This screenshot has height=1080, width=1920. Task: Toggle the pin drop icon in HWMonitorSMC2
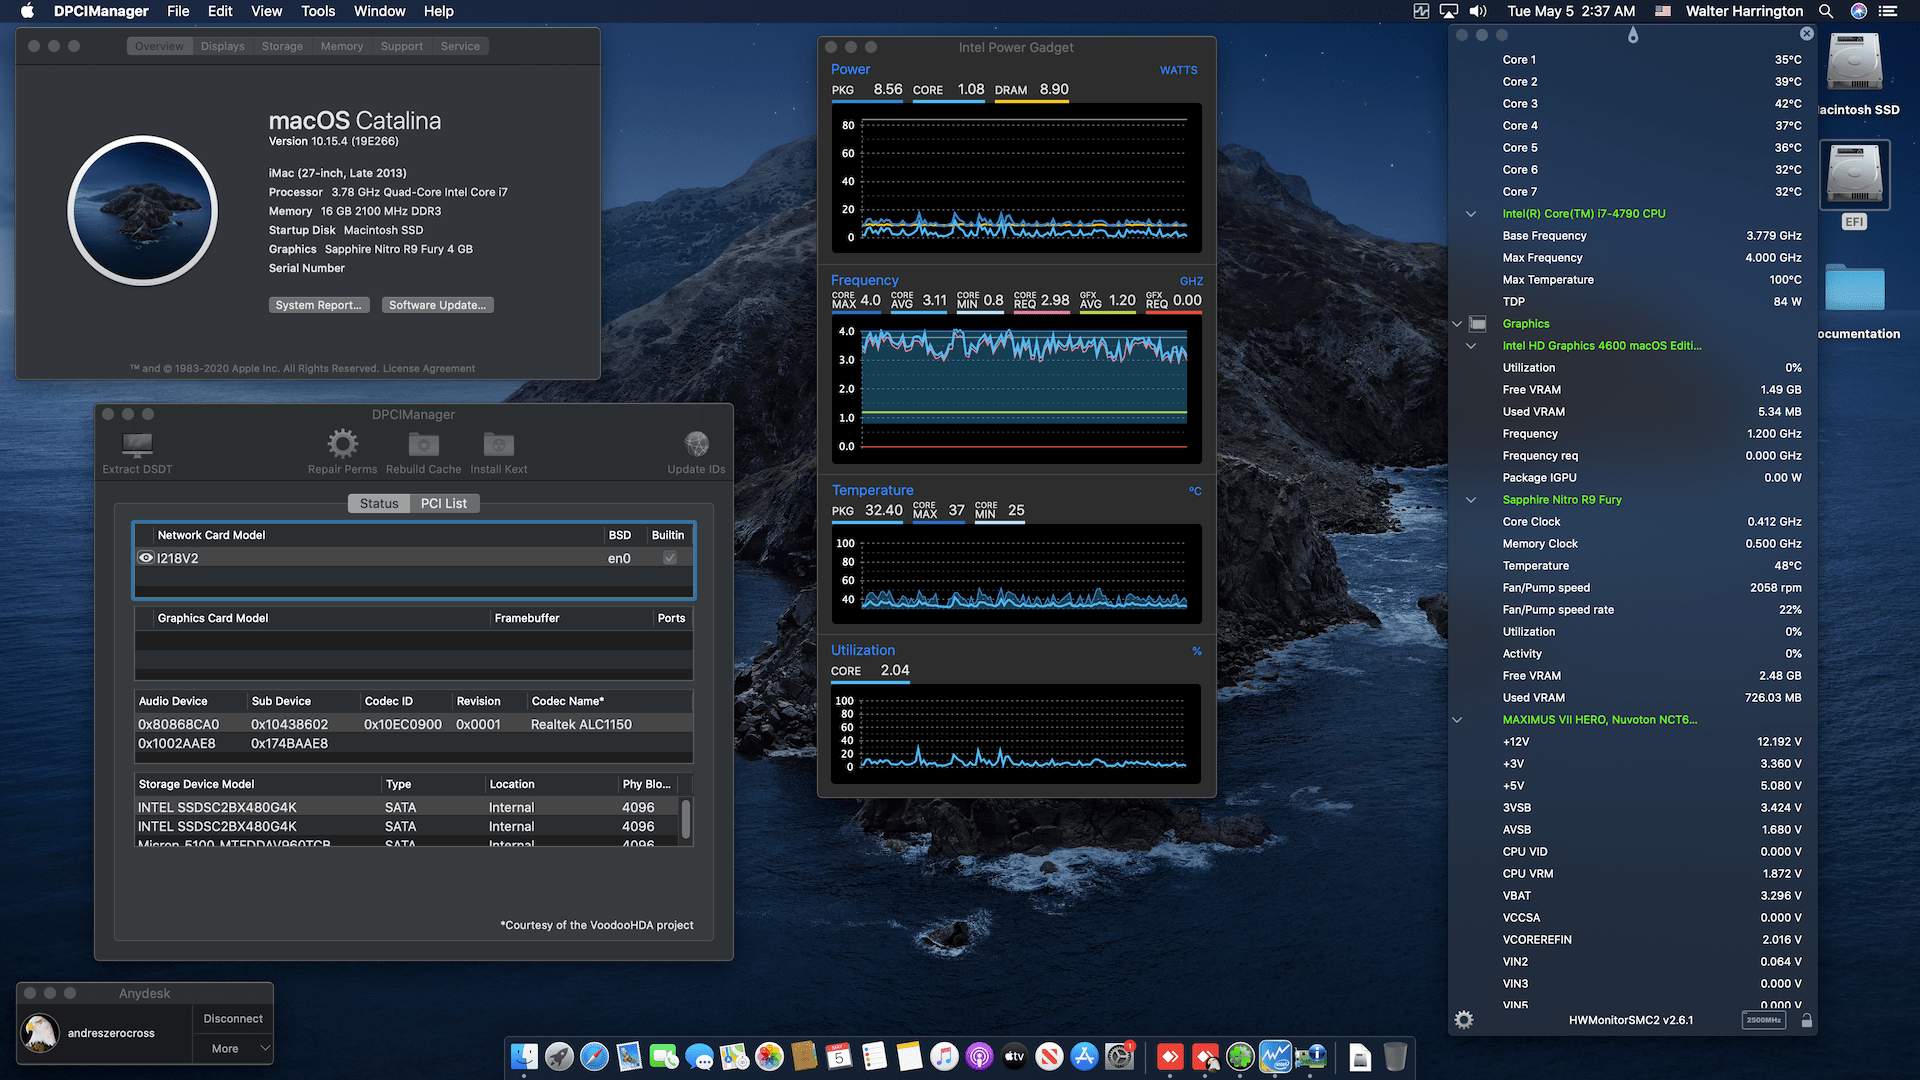[x=1633, y=35]
